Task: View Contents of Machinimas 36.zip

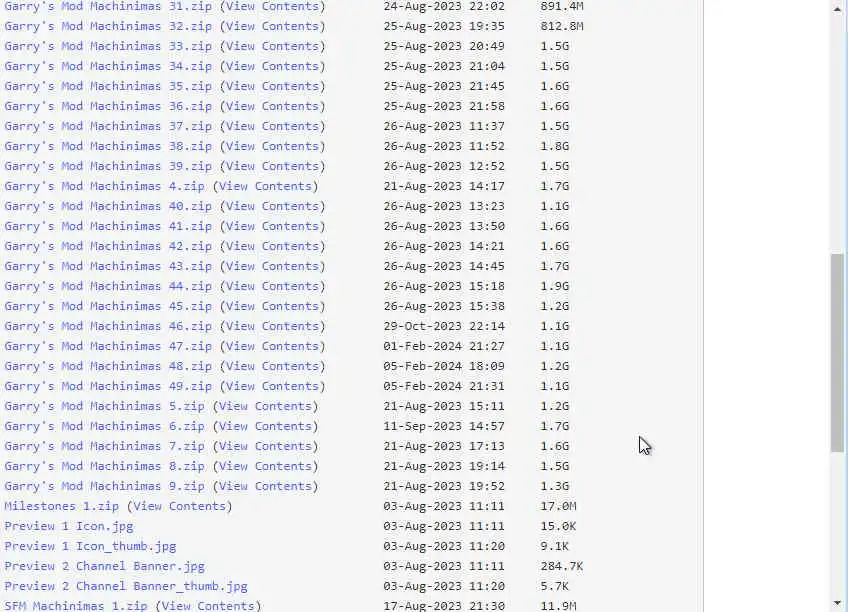Action: pos(273,107)
